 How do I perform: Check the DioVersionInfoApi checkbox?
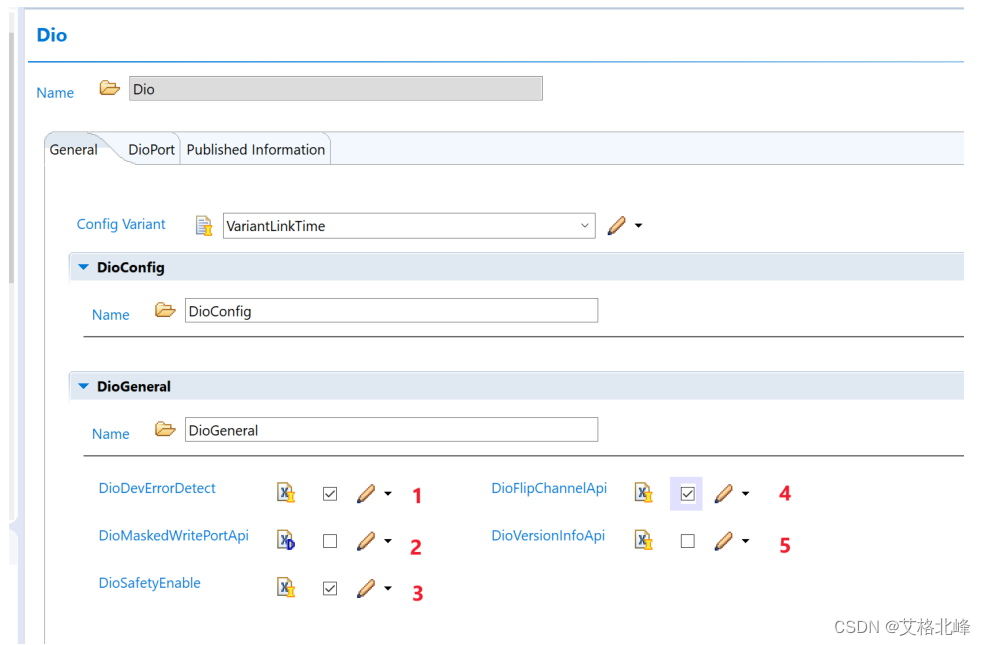(687, 541)
